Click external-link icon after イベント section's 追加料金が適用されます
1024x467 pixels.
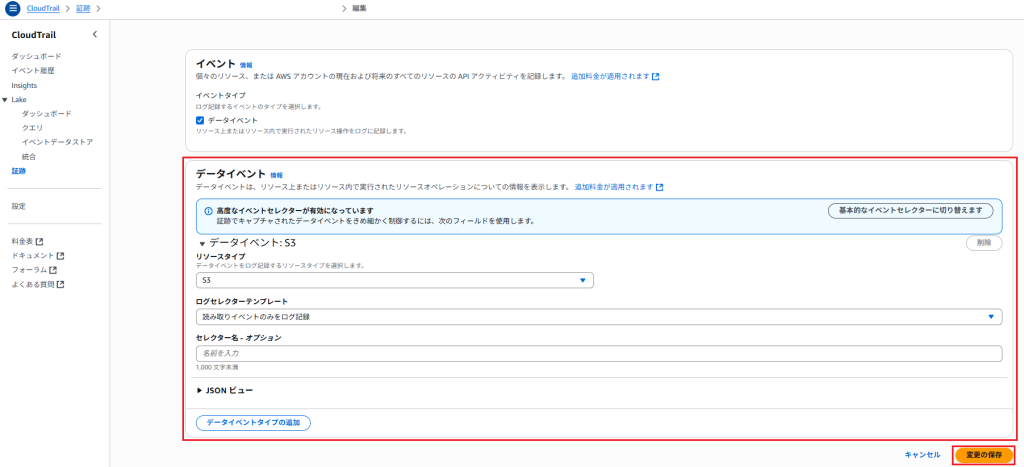click(656, 76)
